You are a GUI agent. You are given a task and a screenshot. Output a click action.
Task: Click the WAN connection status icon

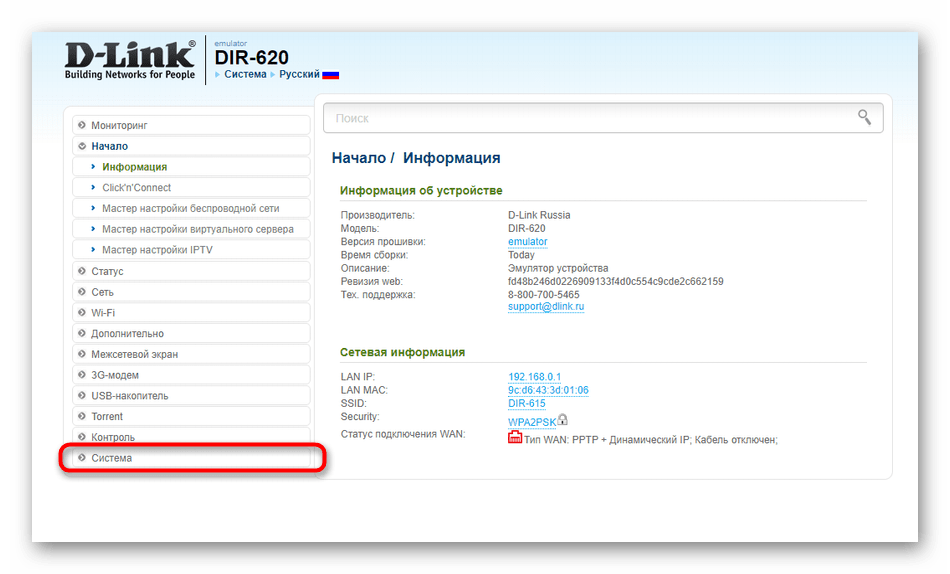click(515, 438)
